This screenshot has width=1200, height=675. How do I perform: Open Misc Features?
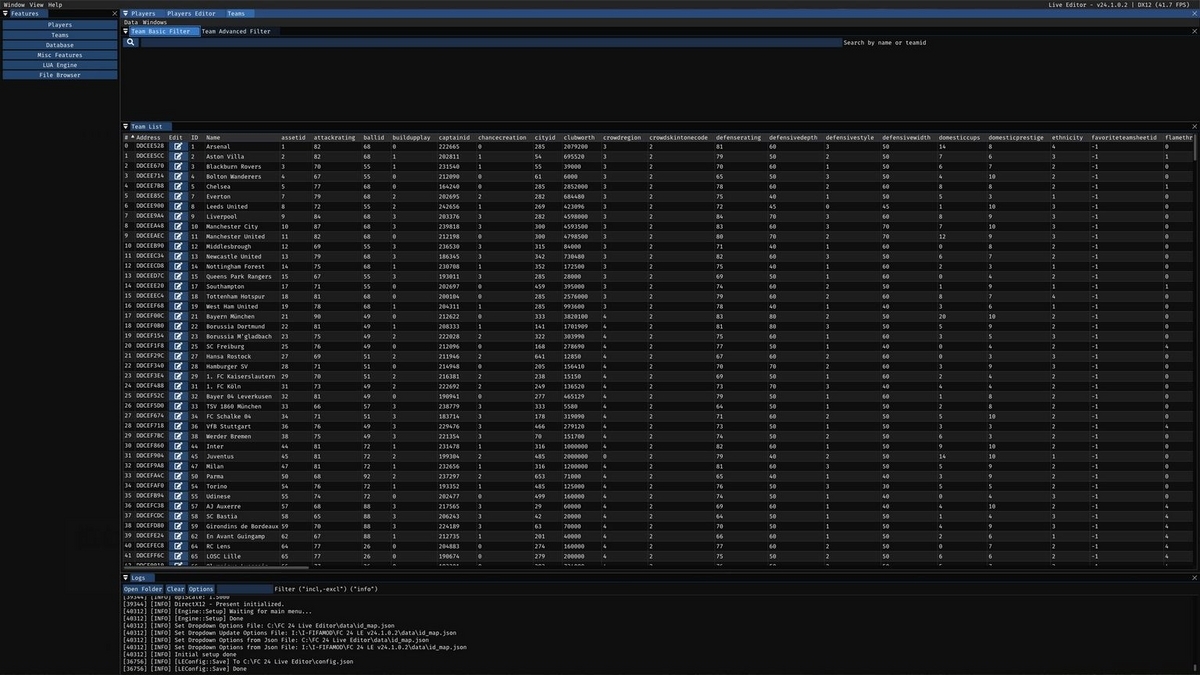[60, 55]
